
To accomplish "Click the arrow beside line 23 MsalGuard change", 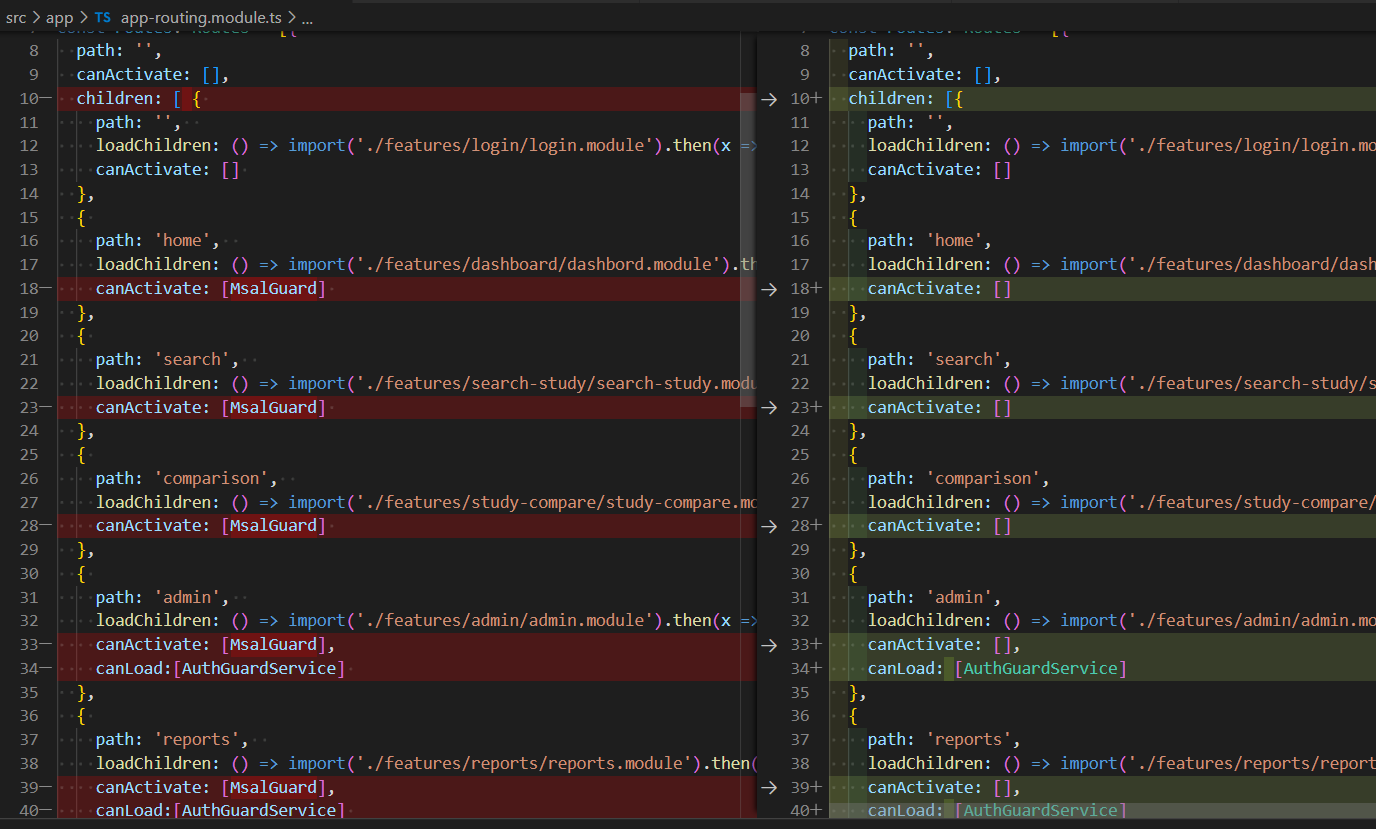I will (767, 407).
